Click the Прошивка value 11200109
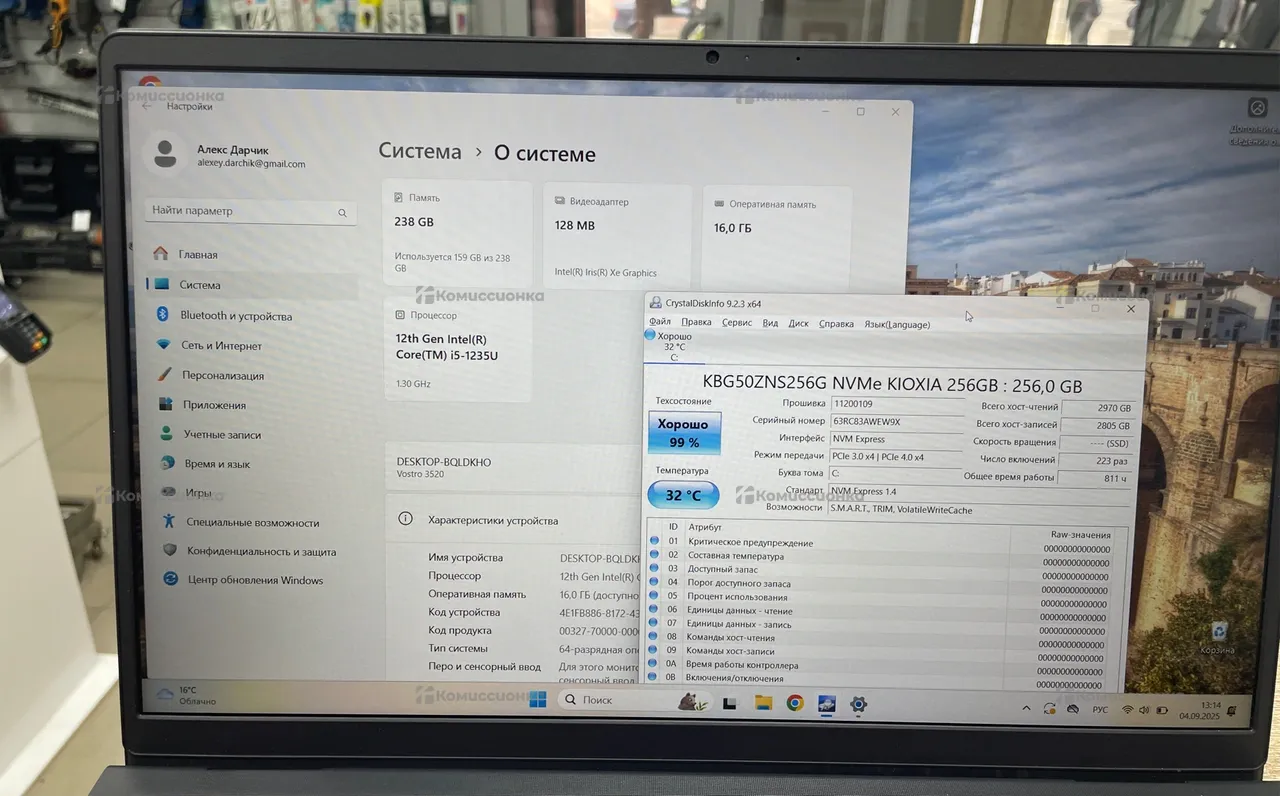This screenshot has height=796, width=1280. [897, 403]
